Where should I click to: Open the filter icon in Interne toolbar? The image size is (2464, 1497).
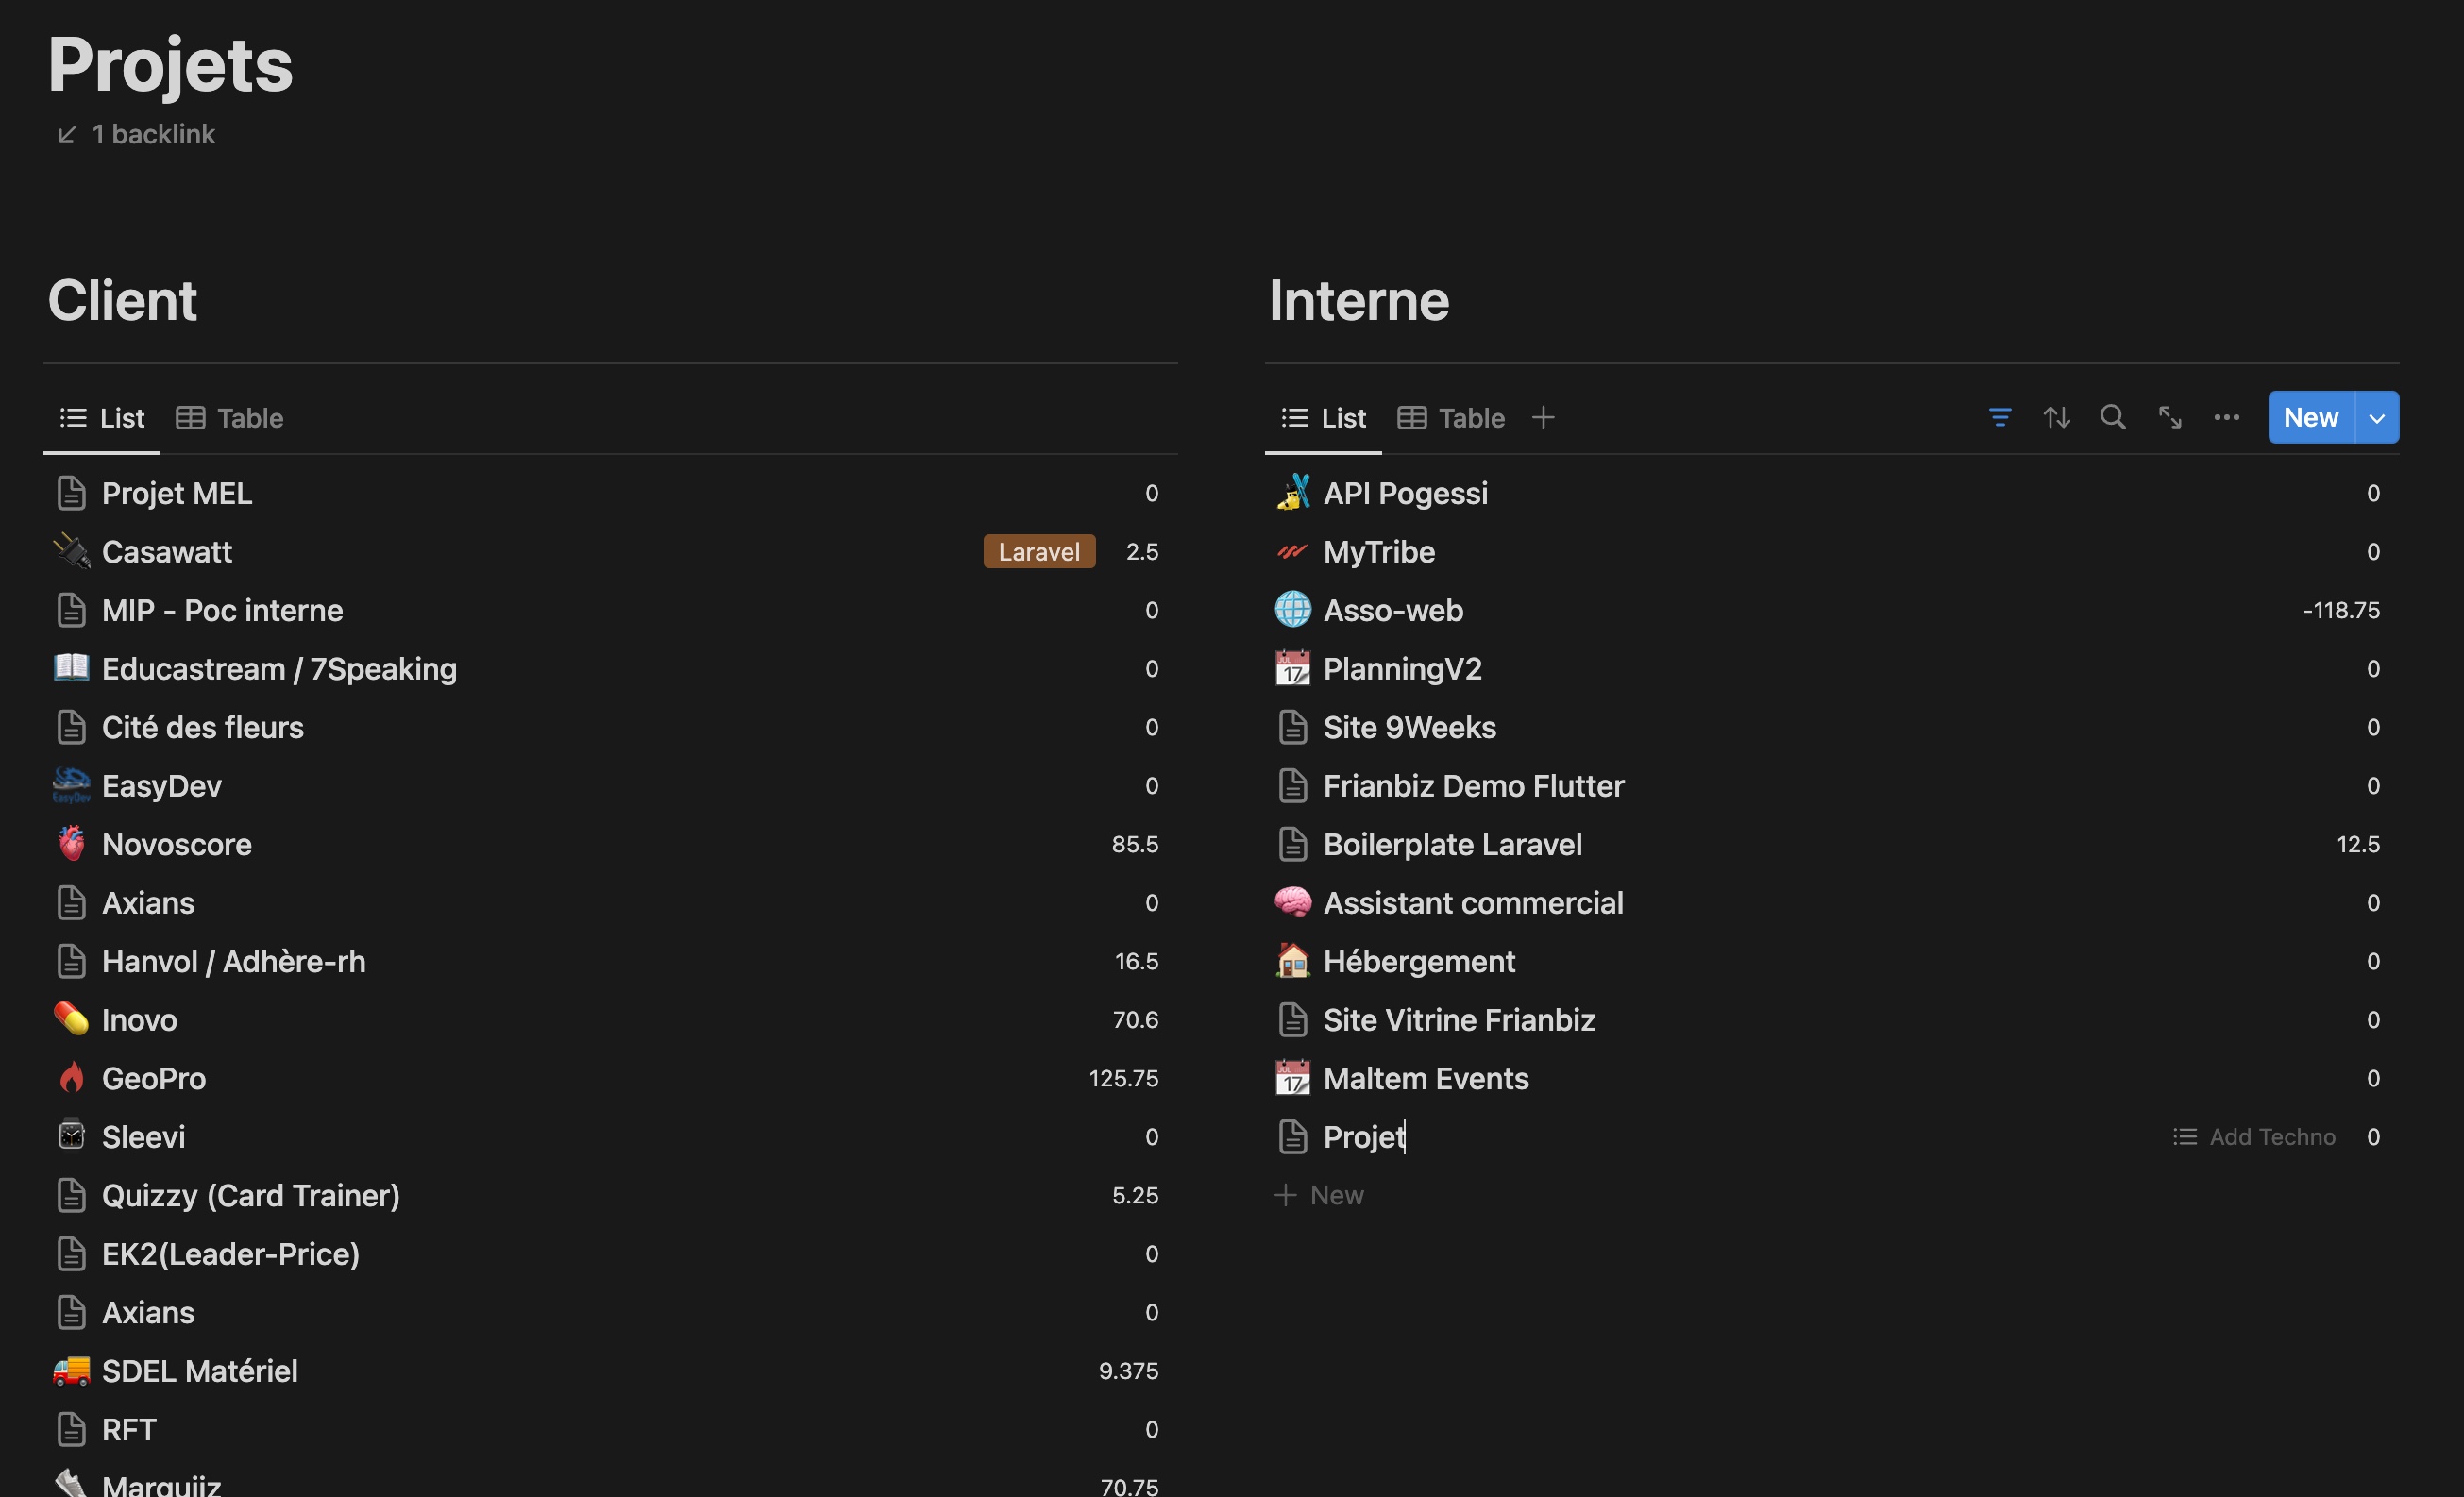coord(2000,417)
